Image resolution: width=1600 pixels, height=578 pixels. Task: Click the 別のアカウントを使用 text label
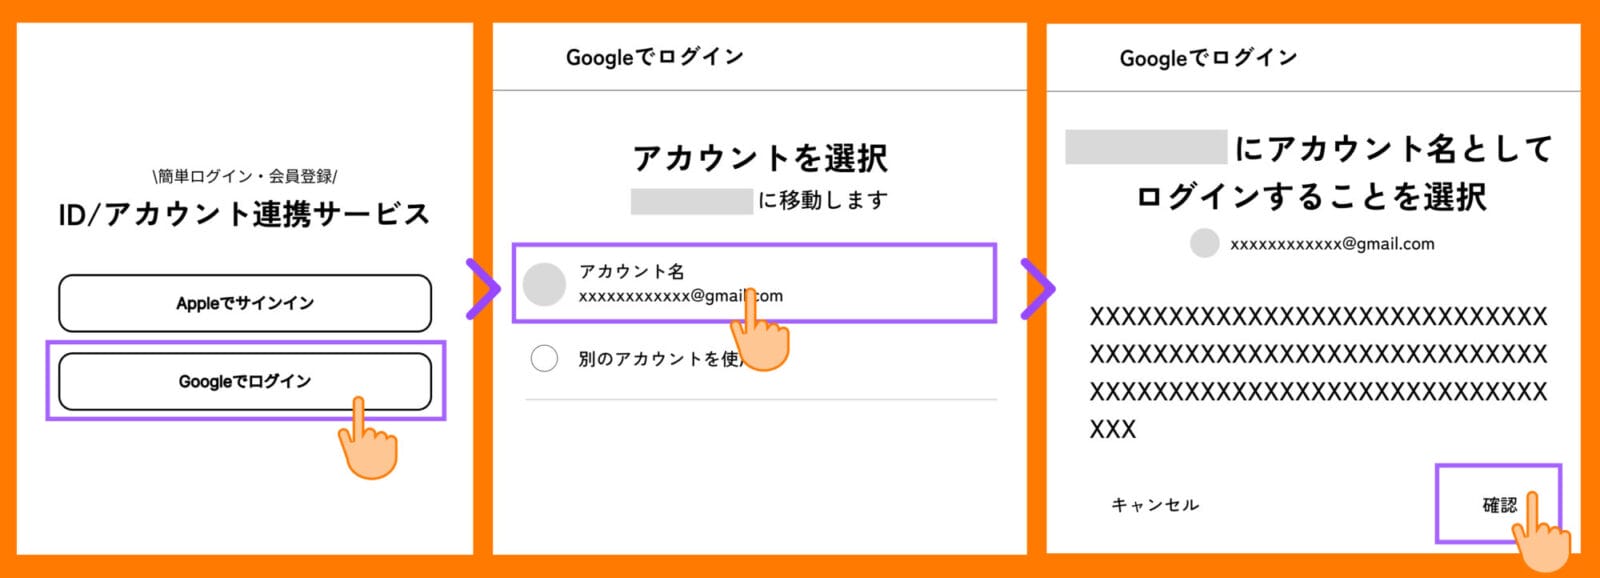tap(658, 358)
